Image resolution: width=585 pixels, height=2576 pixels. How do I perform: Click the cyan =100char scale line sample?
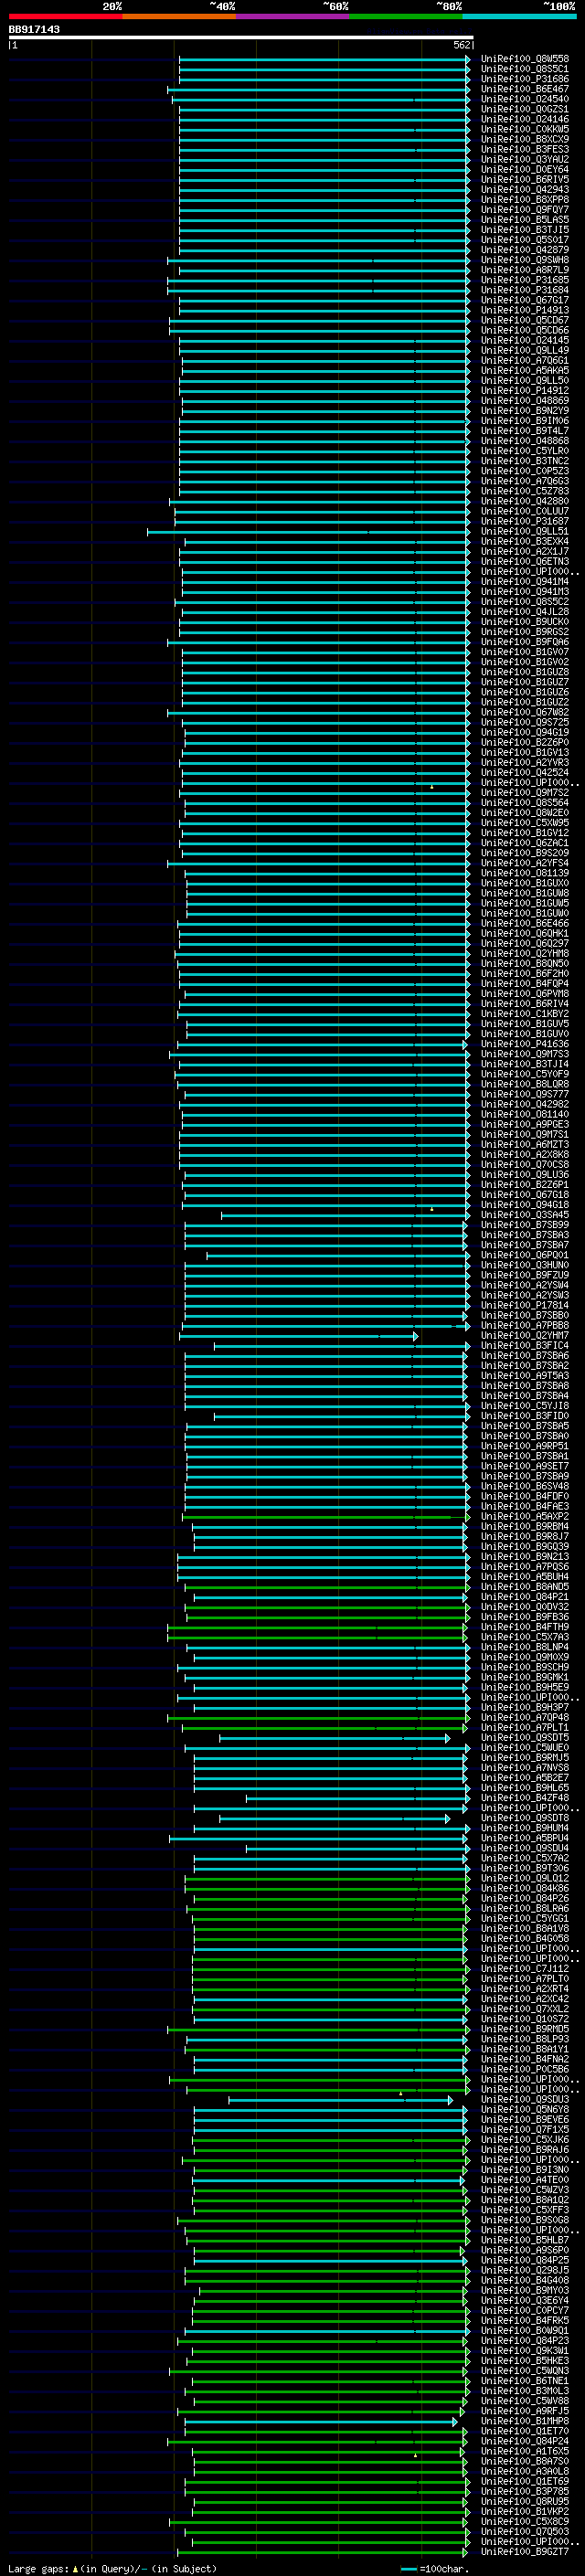(408, 2568)
